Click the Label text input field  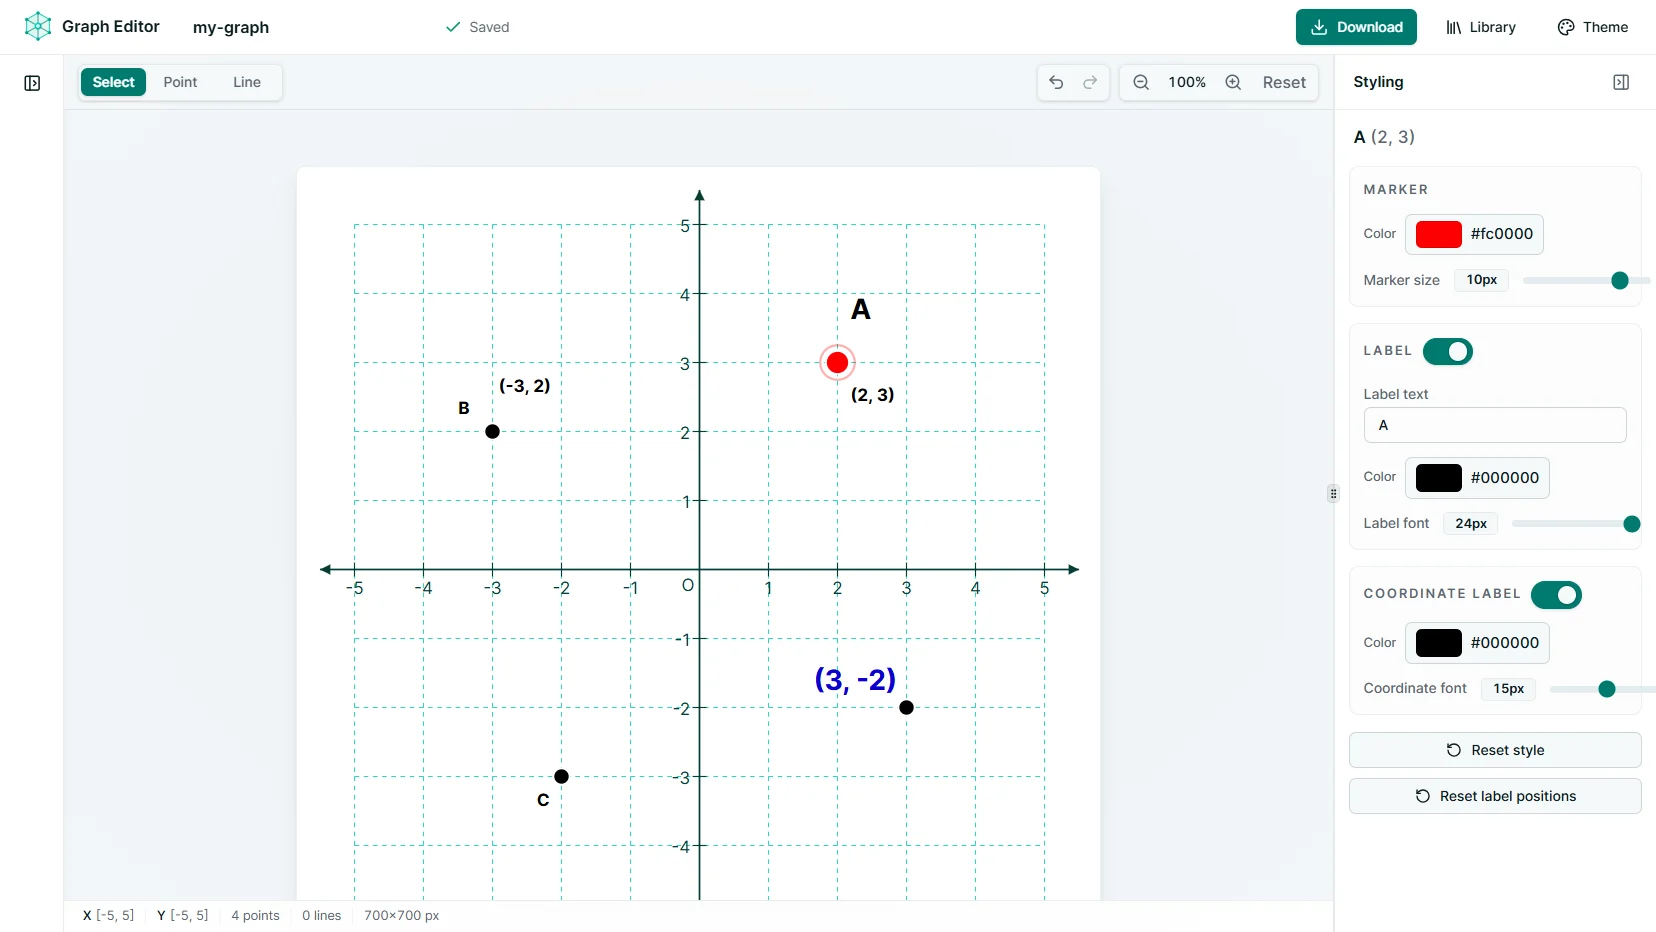(1495, 425)
